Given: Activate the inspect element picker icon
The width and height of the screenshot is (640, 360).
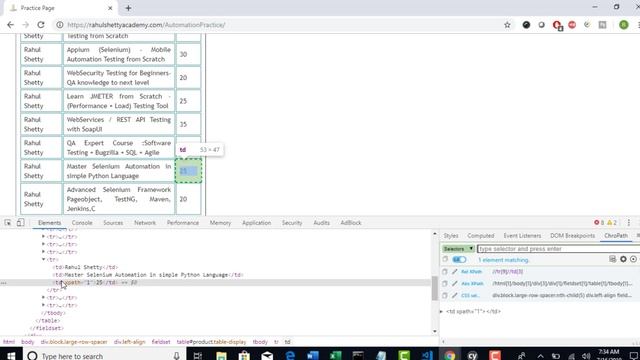Looking at the screenshot, I should [8, 222].
